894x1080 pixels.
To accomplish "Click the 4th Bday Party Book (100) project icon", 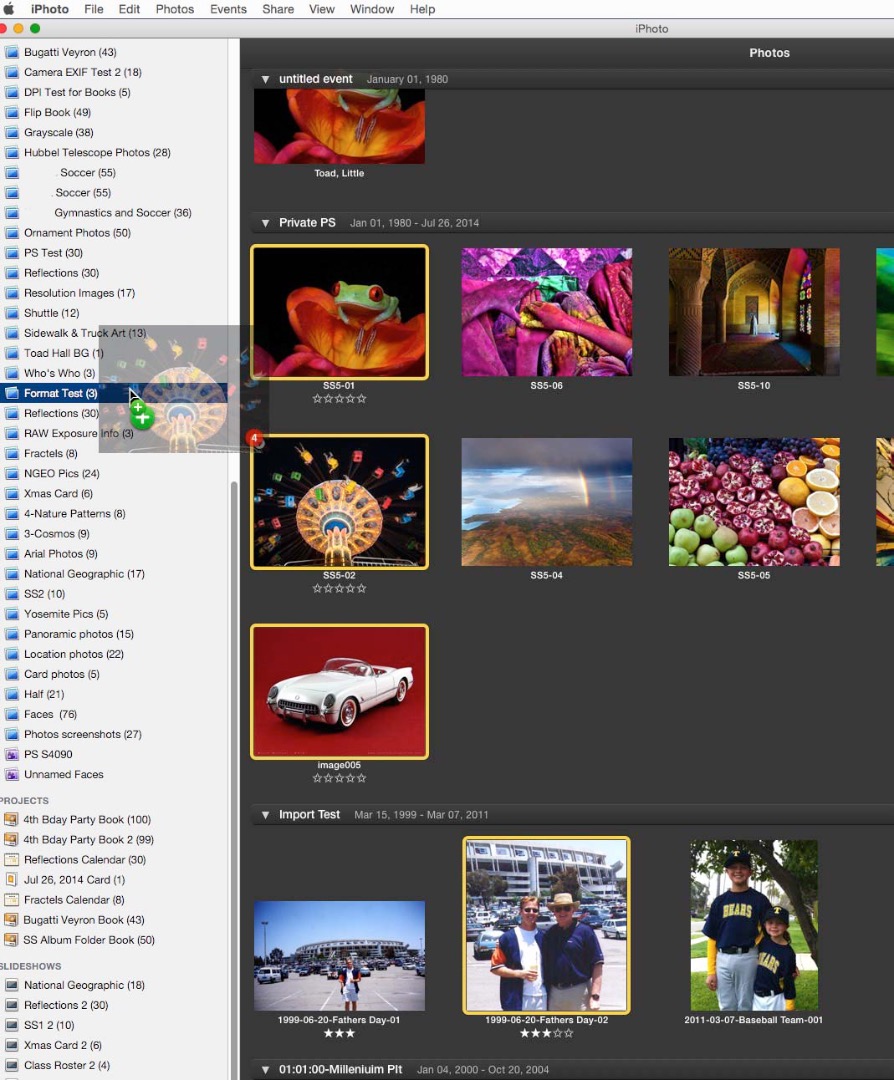I will [11, 820].
